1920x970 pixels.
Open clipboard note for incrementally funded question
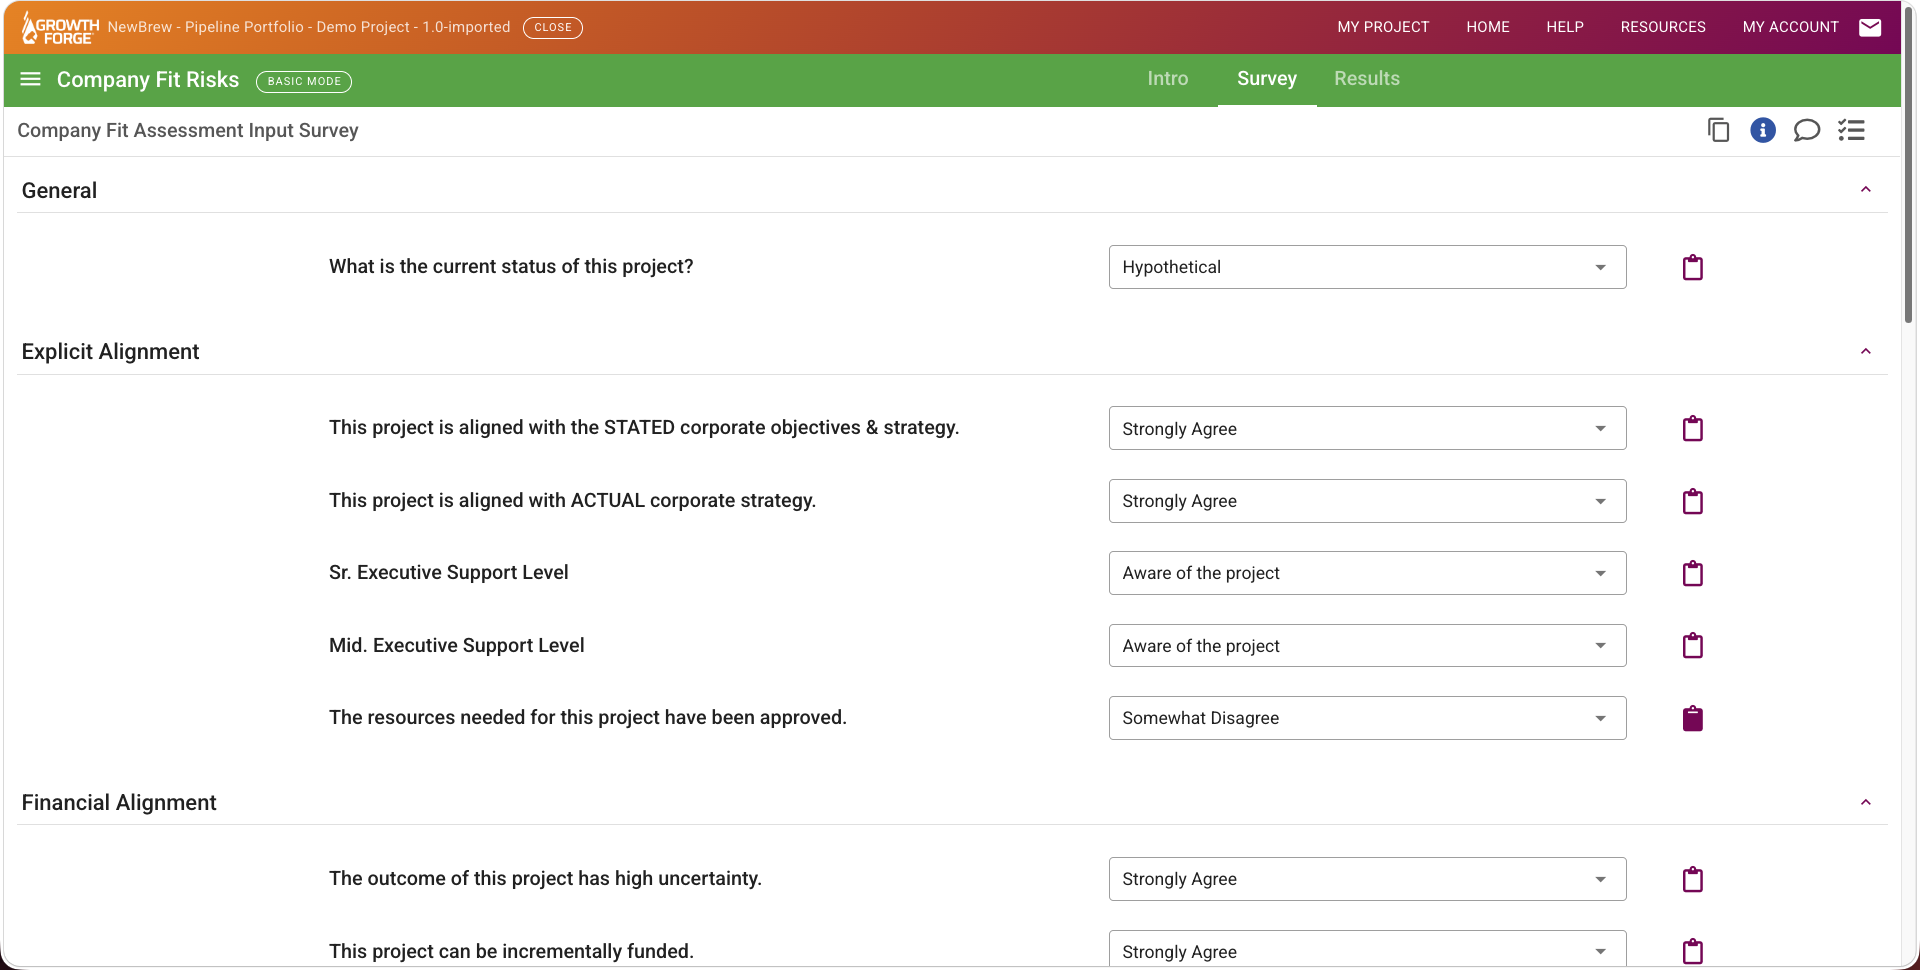point(1692,951)
